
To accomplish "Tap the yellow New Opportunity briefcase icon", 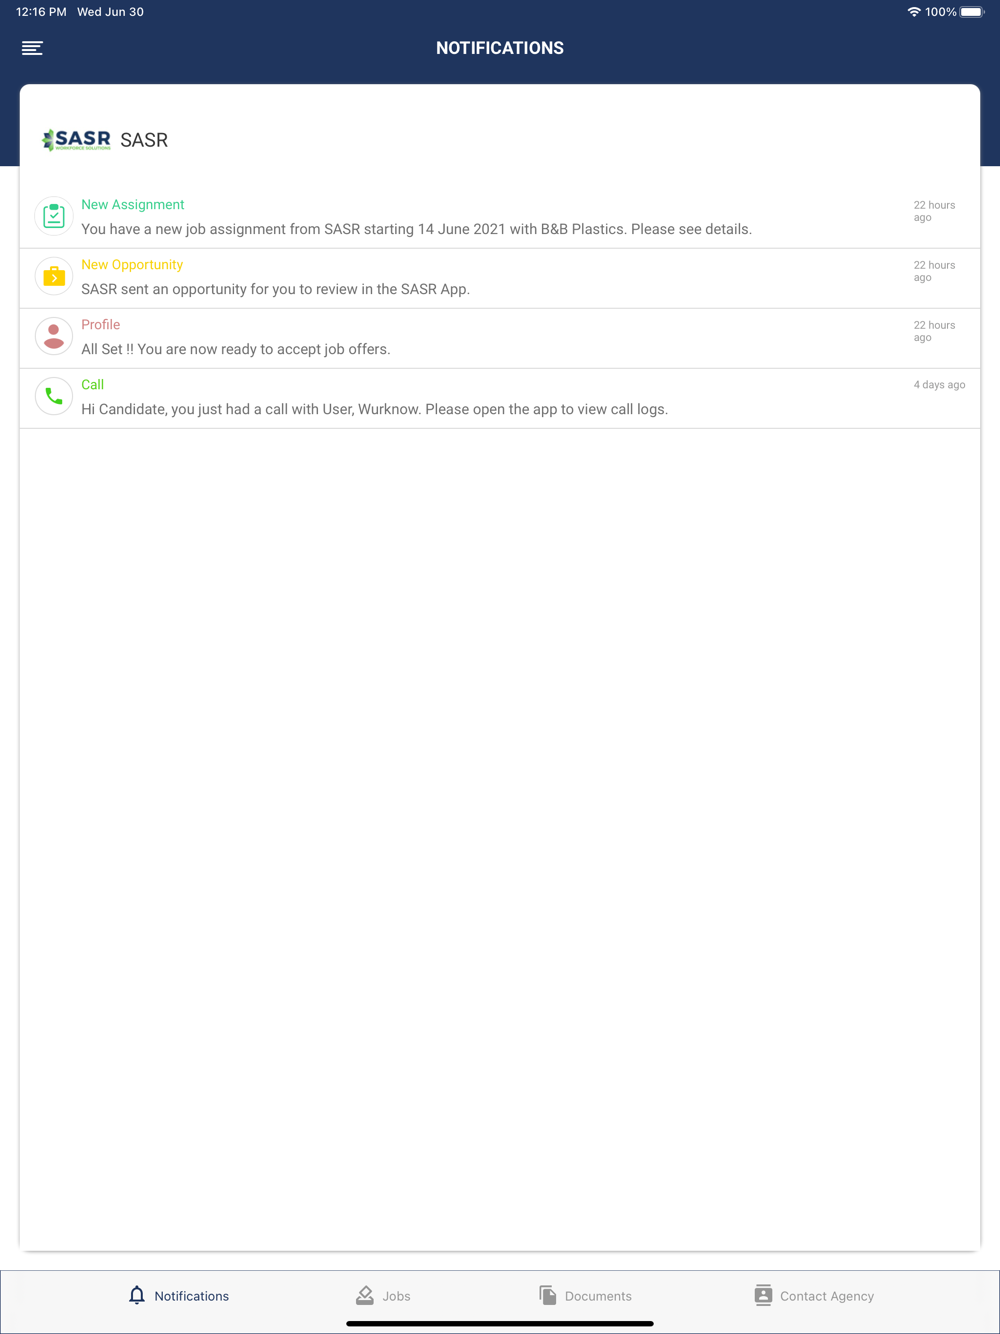I will tap(54, 276).
